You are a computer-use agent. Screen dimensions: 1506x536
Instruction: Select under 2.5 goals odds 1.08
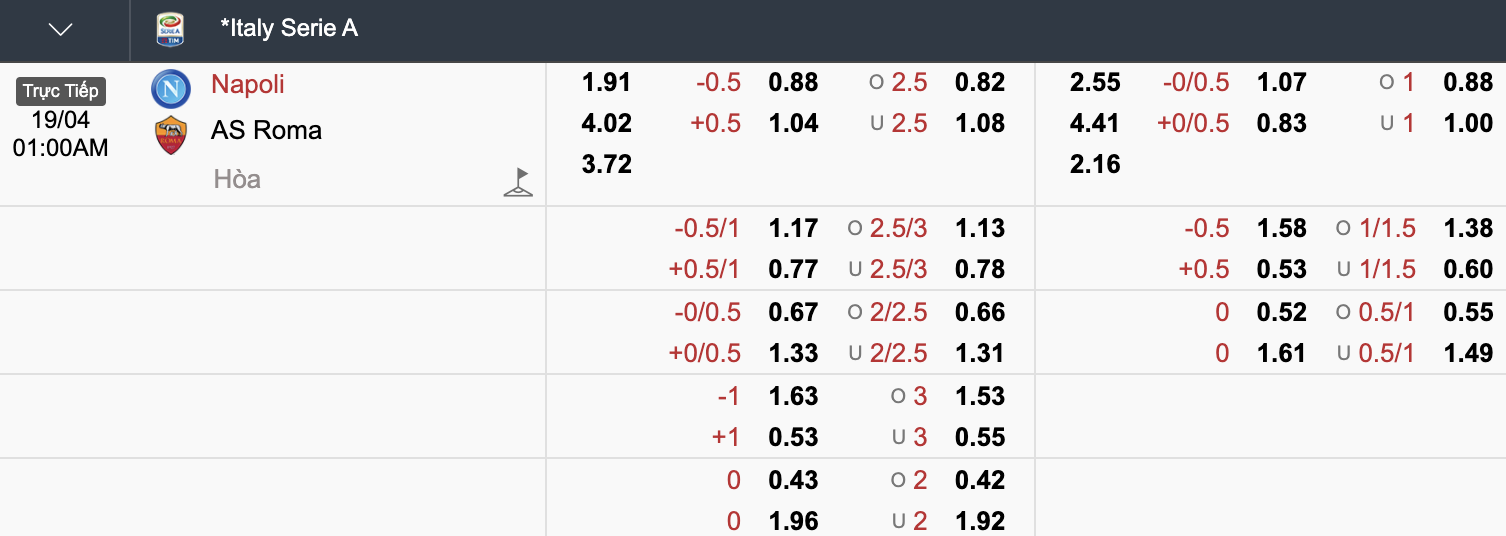(x=980, y=123)
